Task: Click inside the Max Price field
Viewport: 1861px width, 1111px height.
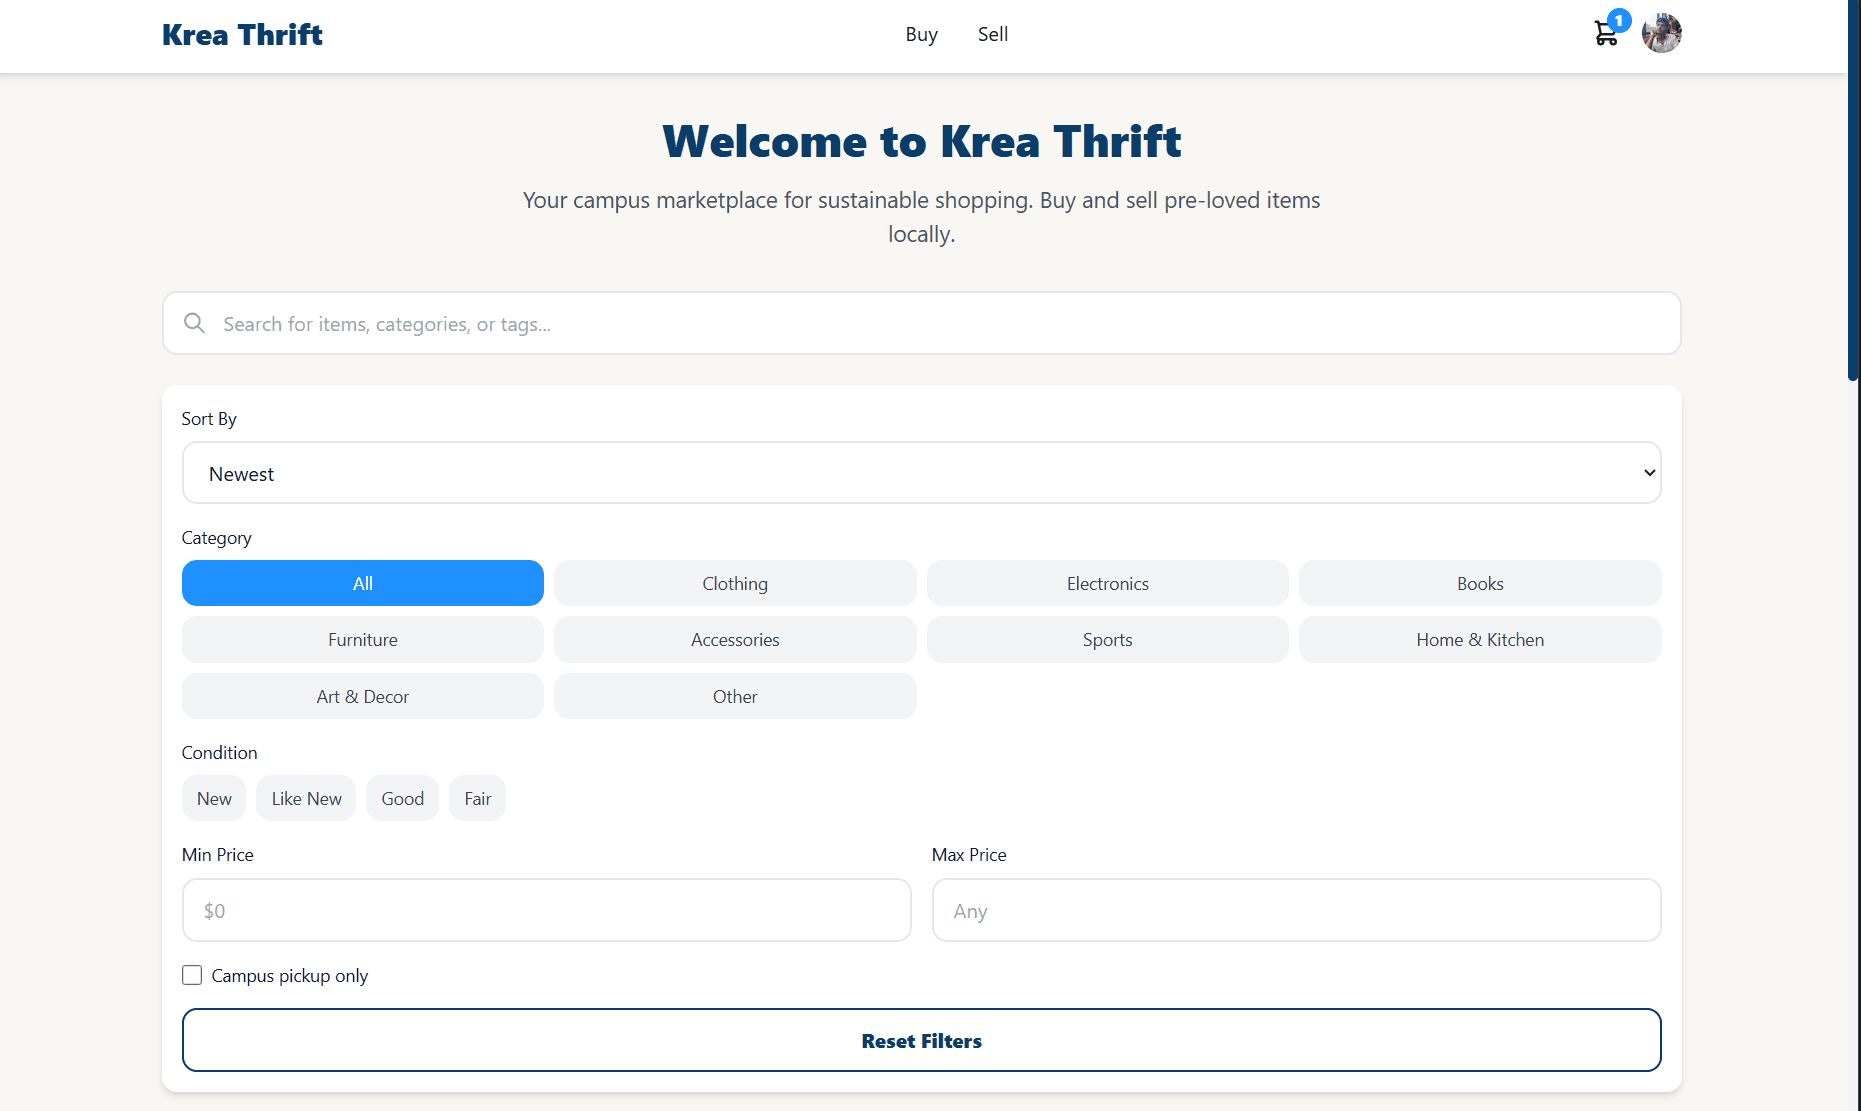Action: coord(1295,910)
